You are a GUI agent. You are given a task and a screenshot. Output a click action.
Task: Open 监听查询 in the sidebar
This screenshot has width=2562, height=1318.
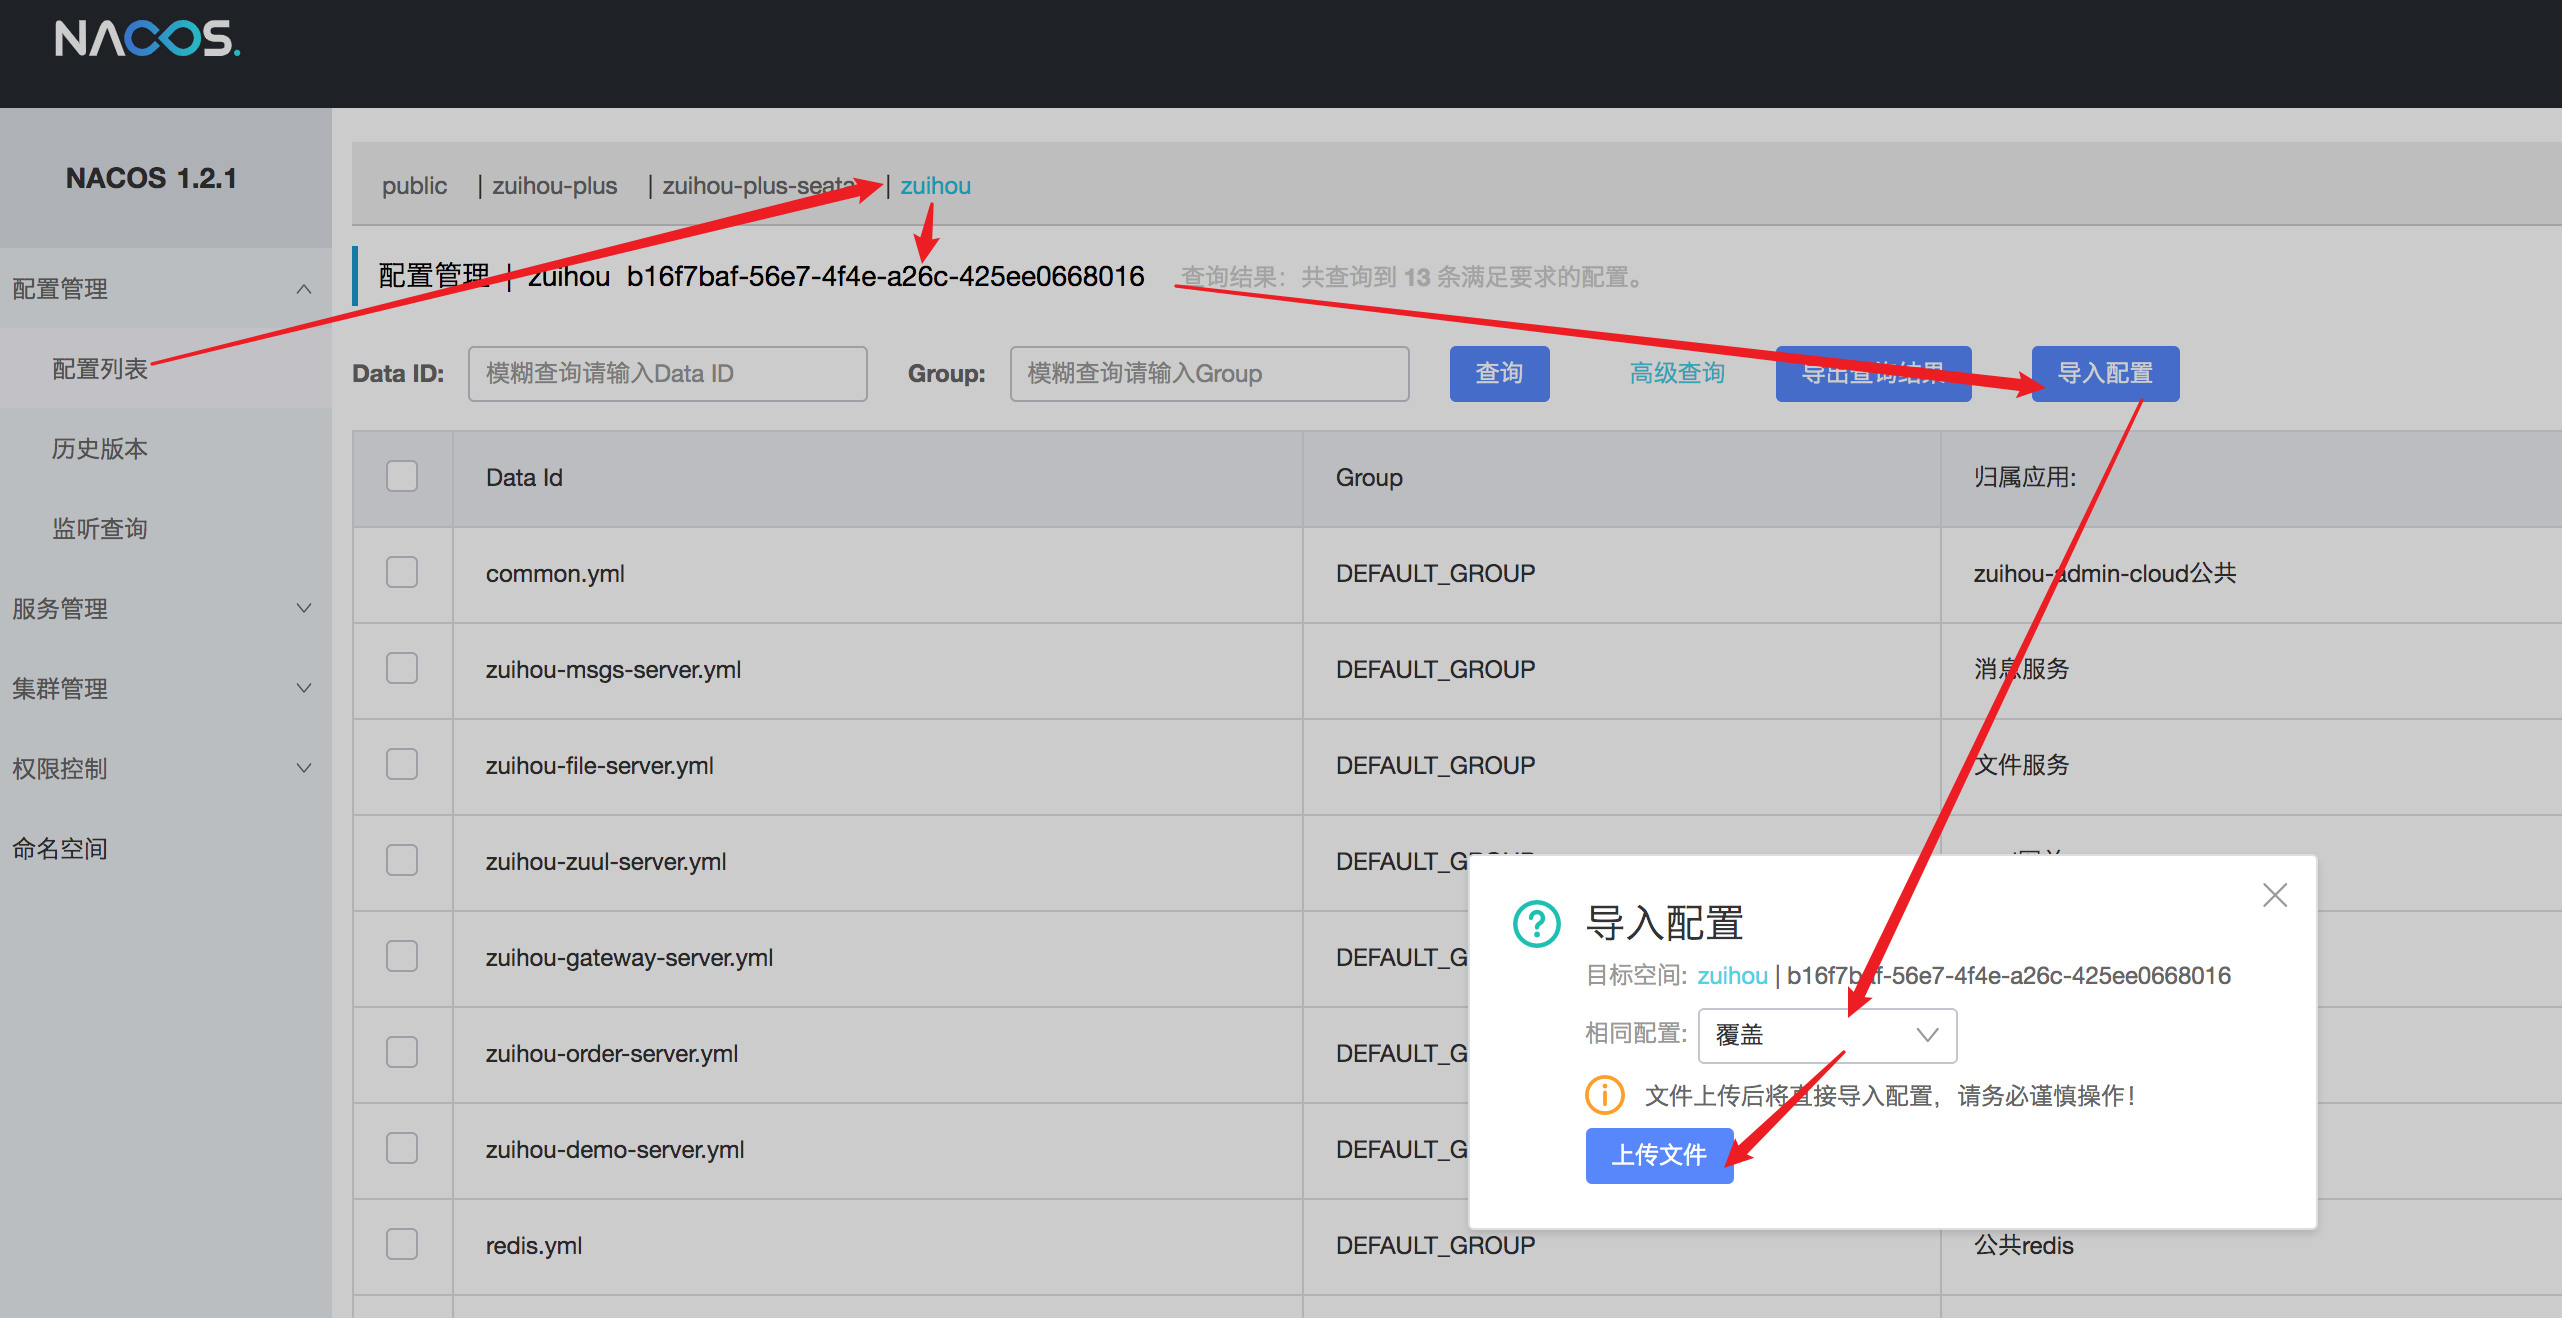click(x=100, y=529)
